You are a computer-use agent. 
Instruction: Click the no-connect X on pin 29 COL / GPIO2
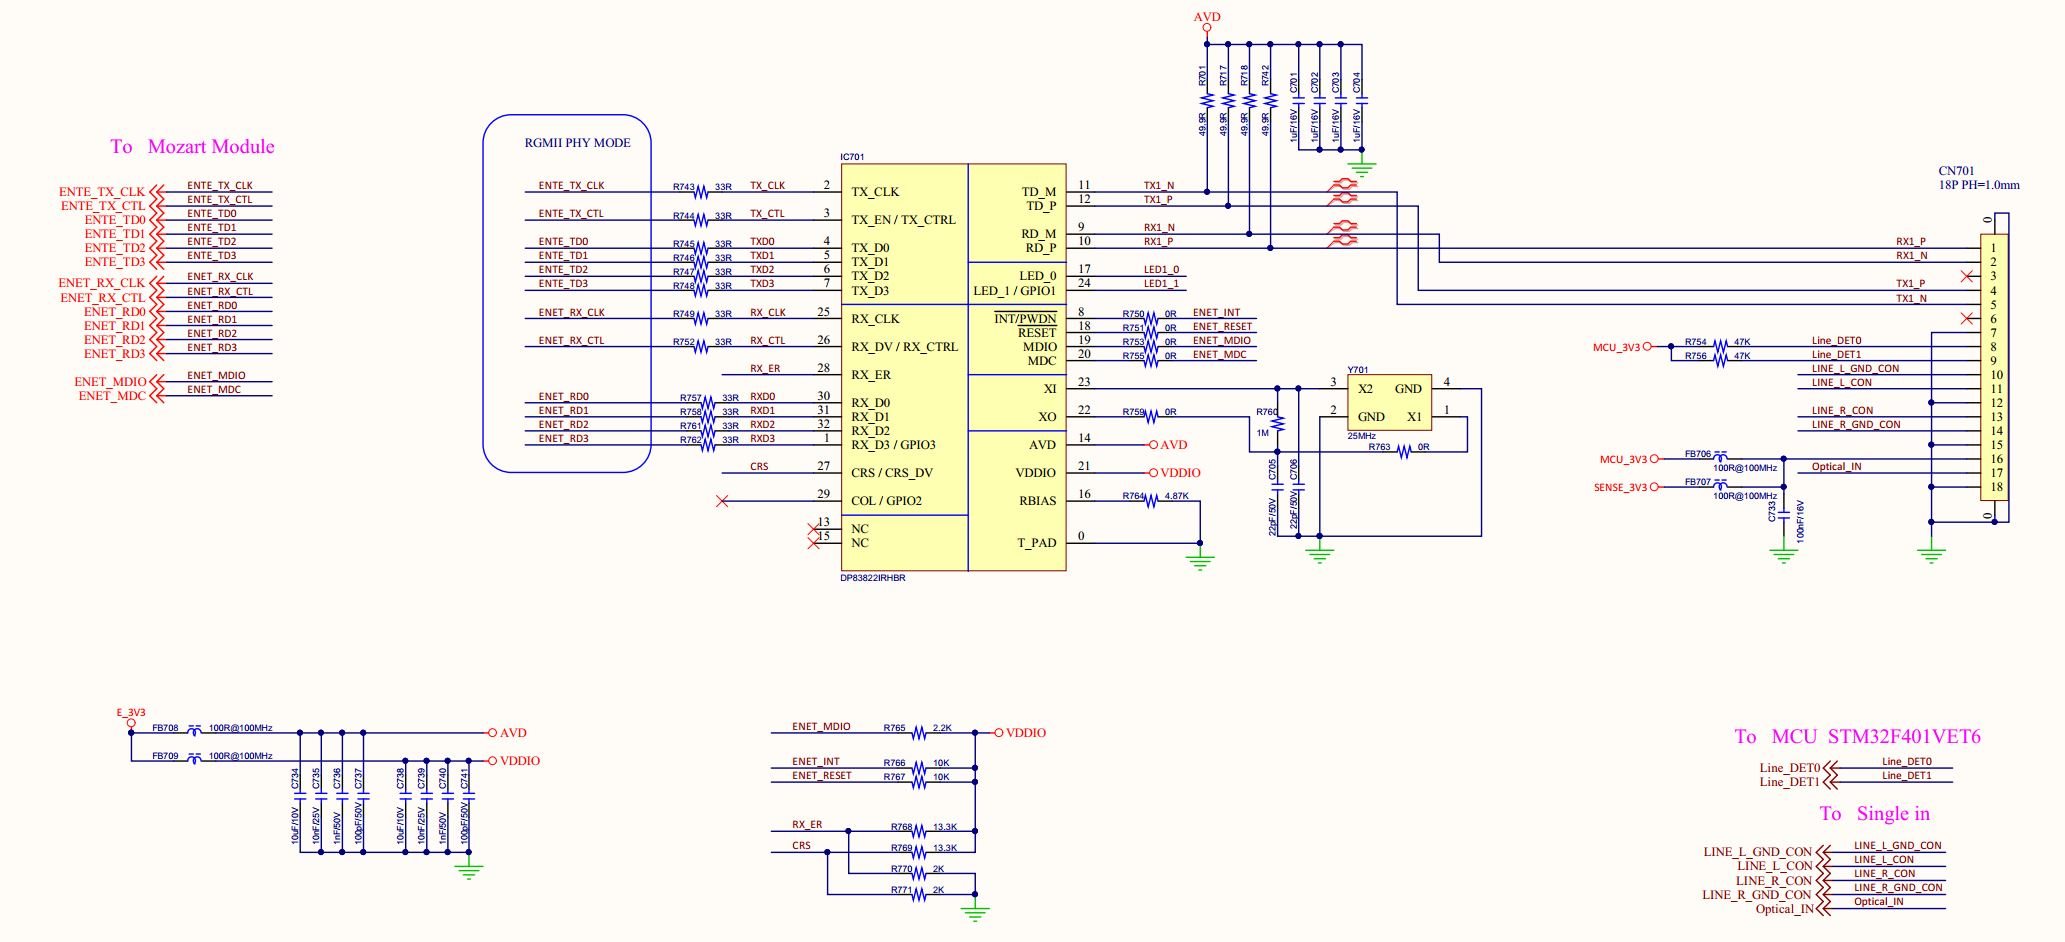click(x=723, y=501)
